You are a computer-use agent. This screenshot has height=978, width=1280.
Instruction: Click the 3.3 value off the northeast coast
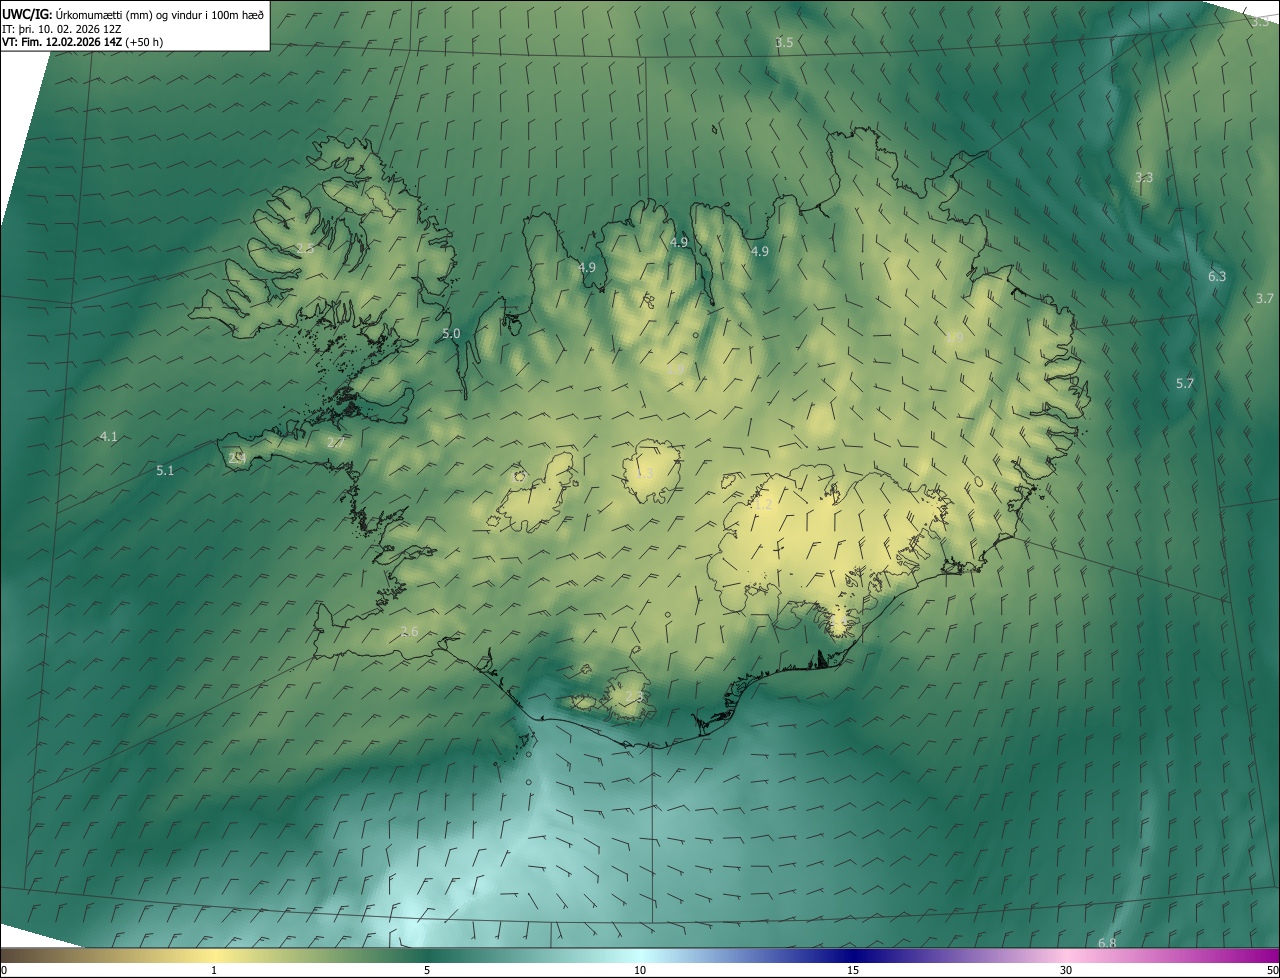coord(1143,177)
